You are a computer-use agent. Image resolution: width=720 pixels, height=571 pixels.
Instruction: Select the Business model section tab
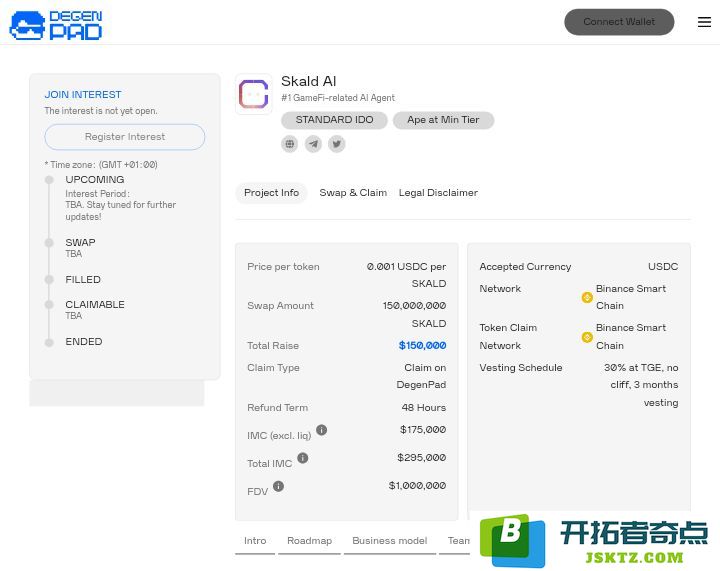(x=389, y=541)
